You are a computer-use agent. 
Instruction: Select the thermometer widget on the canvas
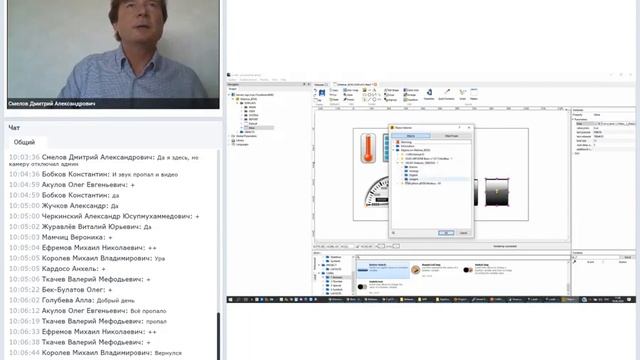368,149
